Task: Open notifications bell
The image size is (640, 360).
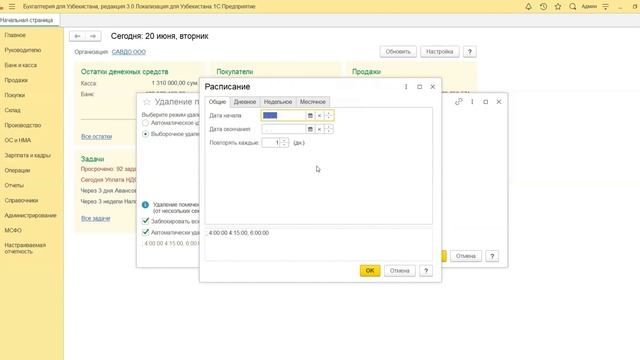Action: click(529, 7)
